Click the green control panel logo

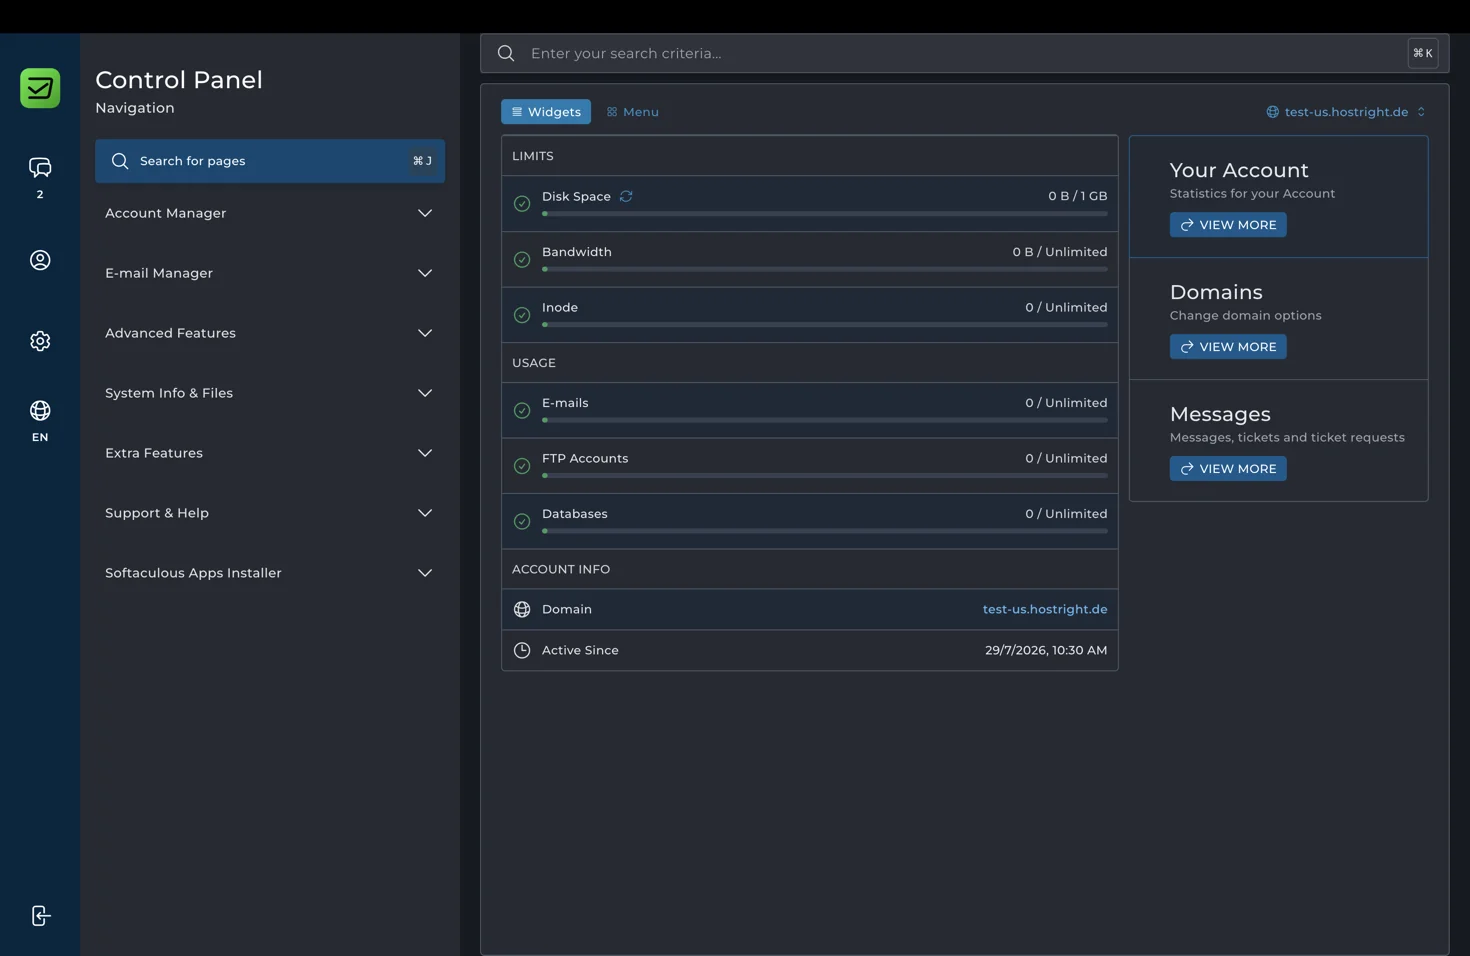point(40,88)
